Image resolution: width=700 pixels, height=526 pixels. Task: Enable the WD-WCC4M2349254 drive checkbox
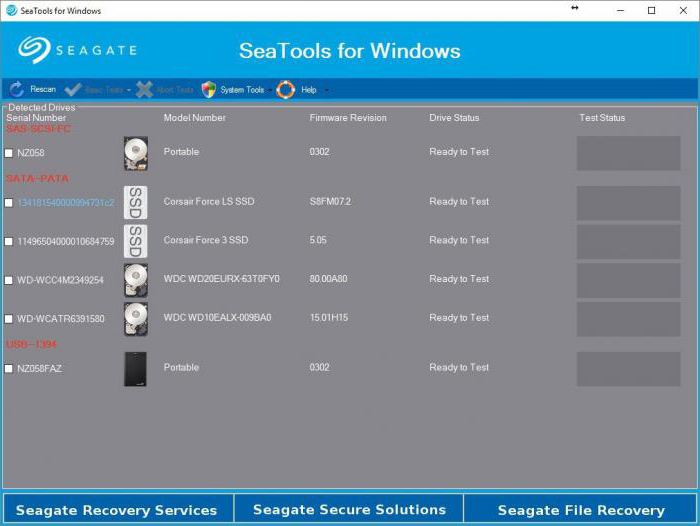[x=8, y=280]
